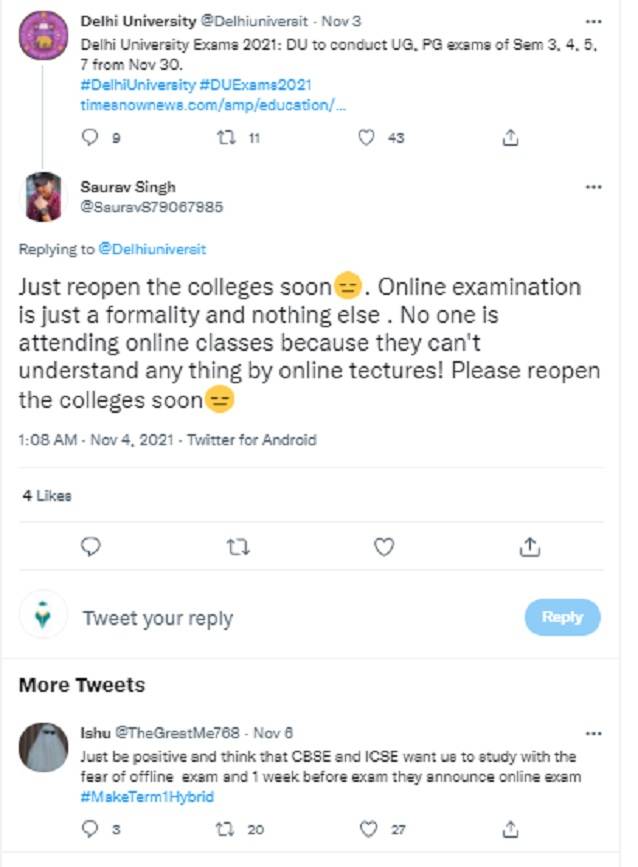638x867 pixels.
Task: Like Saurav Singh's tweet
Action: click(383, 546)
